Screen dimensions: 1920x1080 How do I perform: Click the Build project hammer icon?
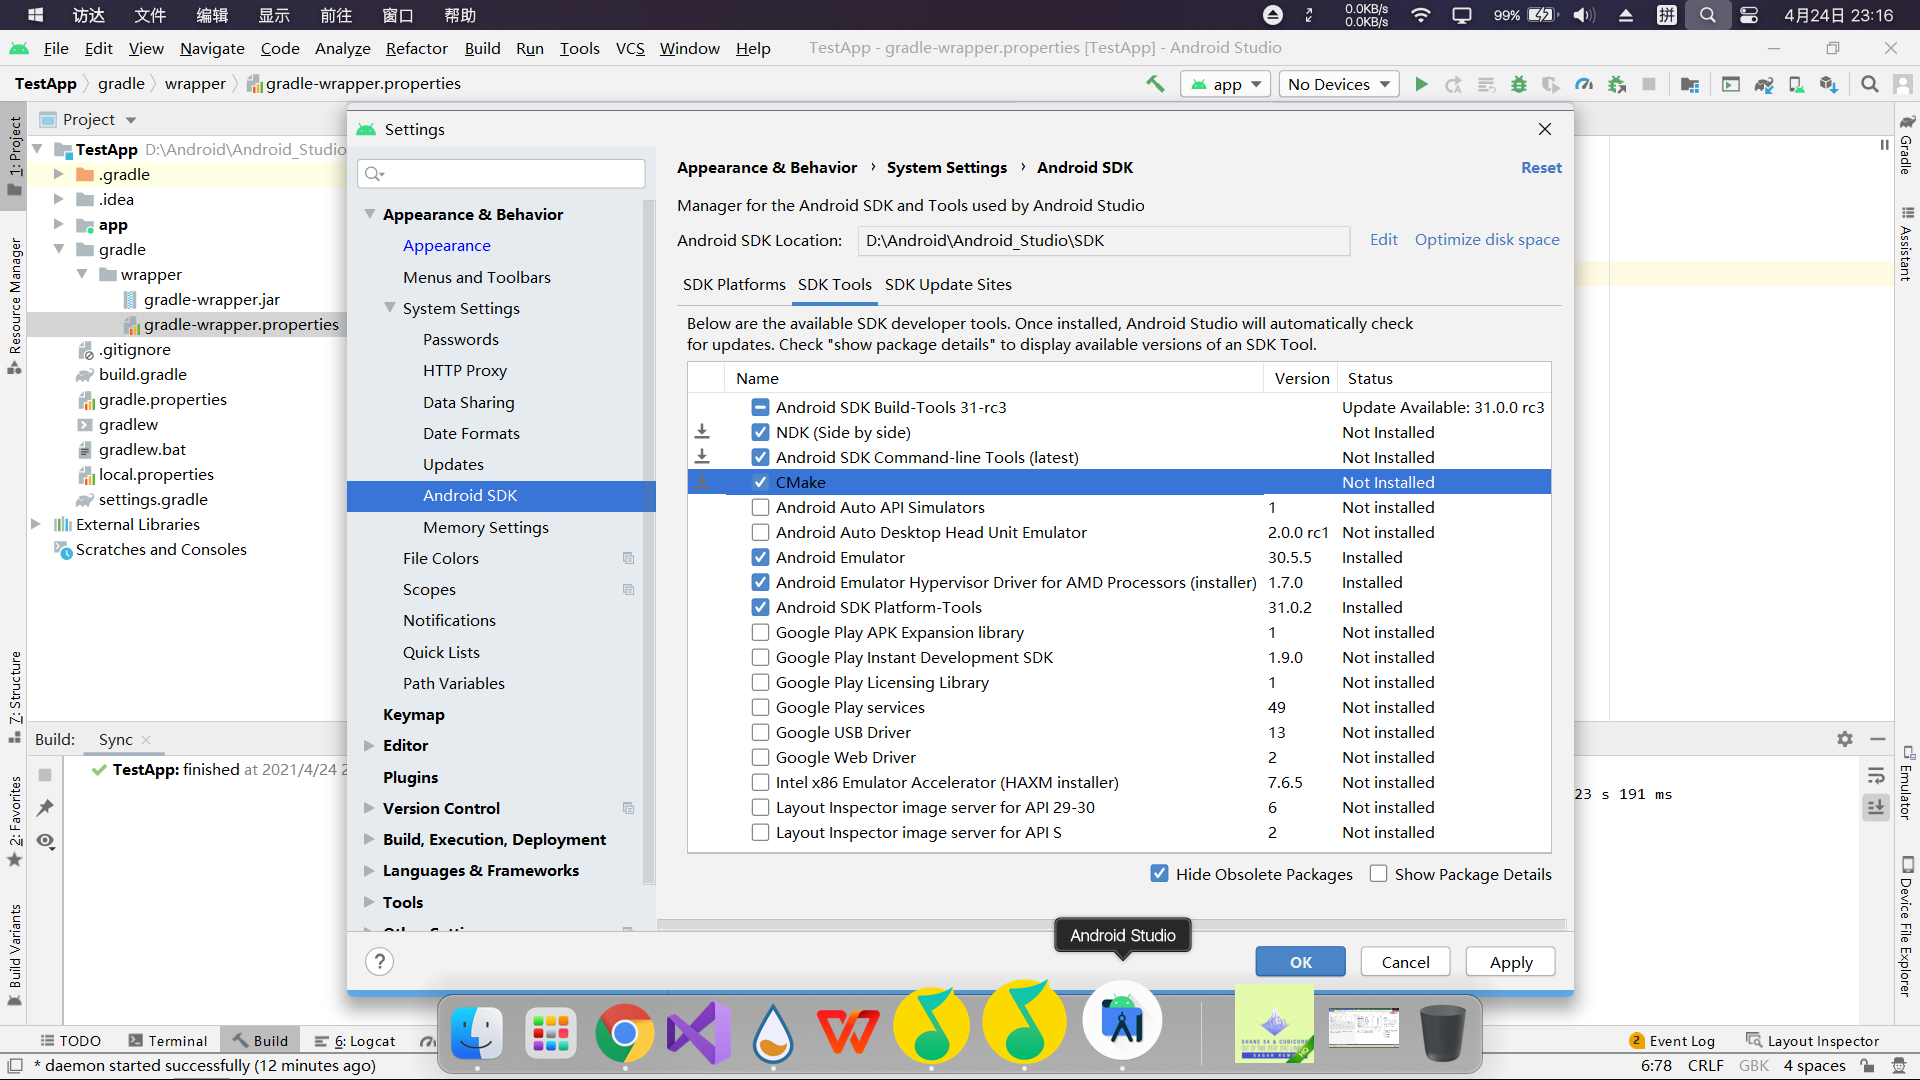coord(1155,83)
